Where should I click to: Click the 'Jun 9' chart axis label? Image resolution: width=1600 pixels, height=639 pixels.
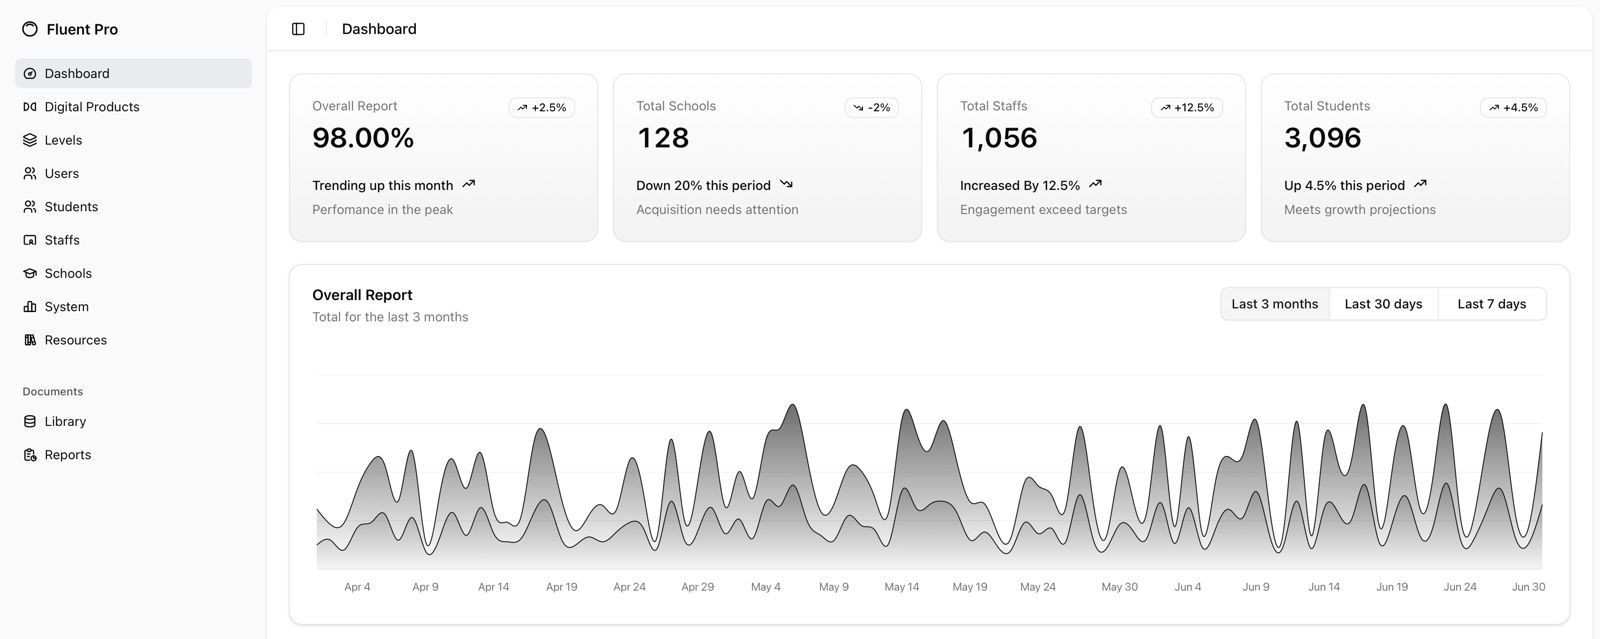1256,587
